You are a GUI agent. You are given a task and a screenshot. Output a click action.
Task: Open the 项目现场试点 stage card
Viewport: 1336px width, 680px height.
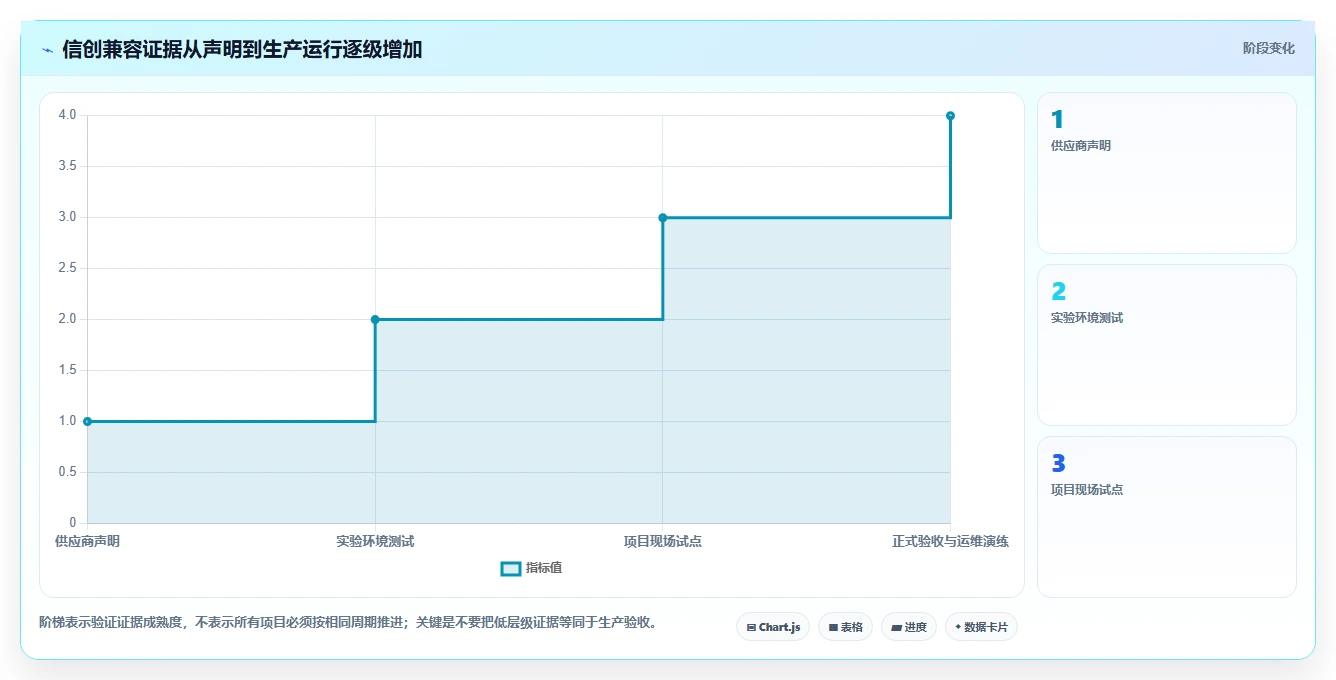click(x=1166, y=517)
